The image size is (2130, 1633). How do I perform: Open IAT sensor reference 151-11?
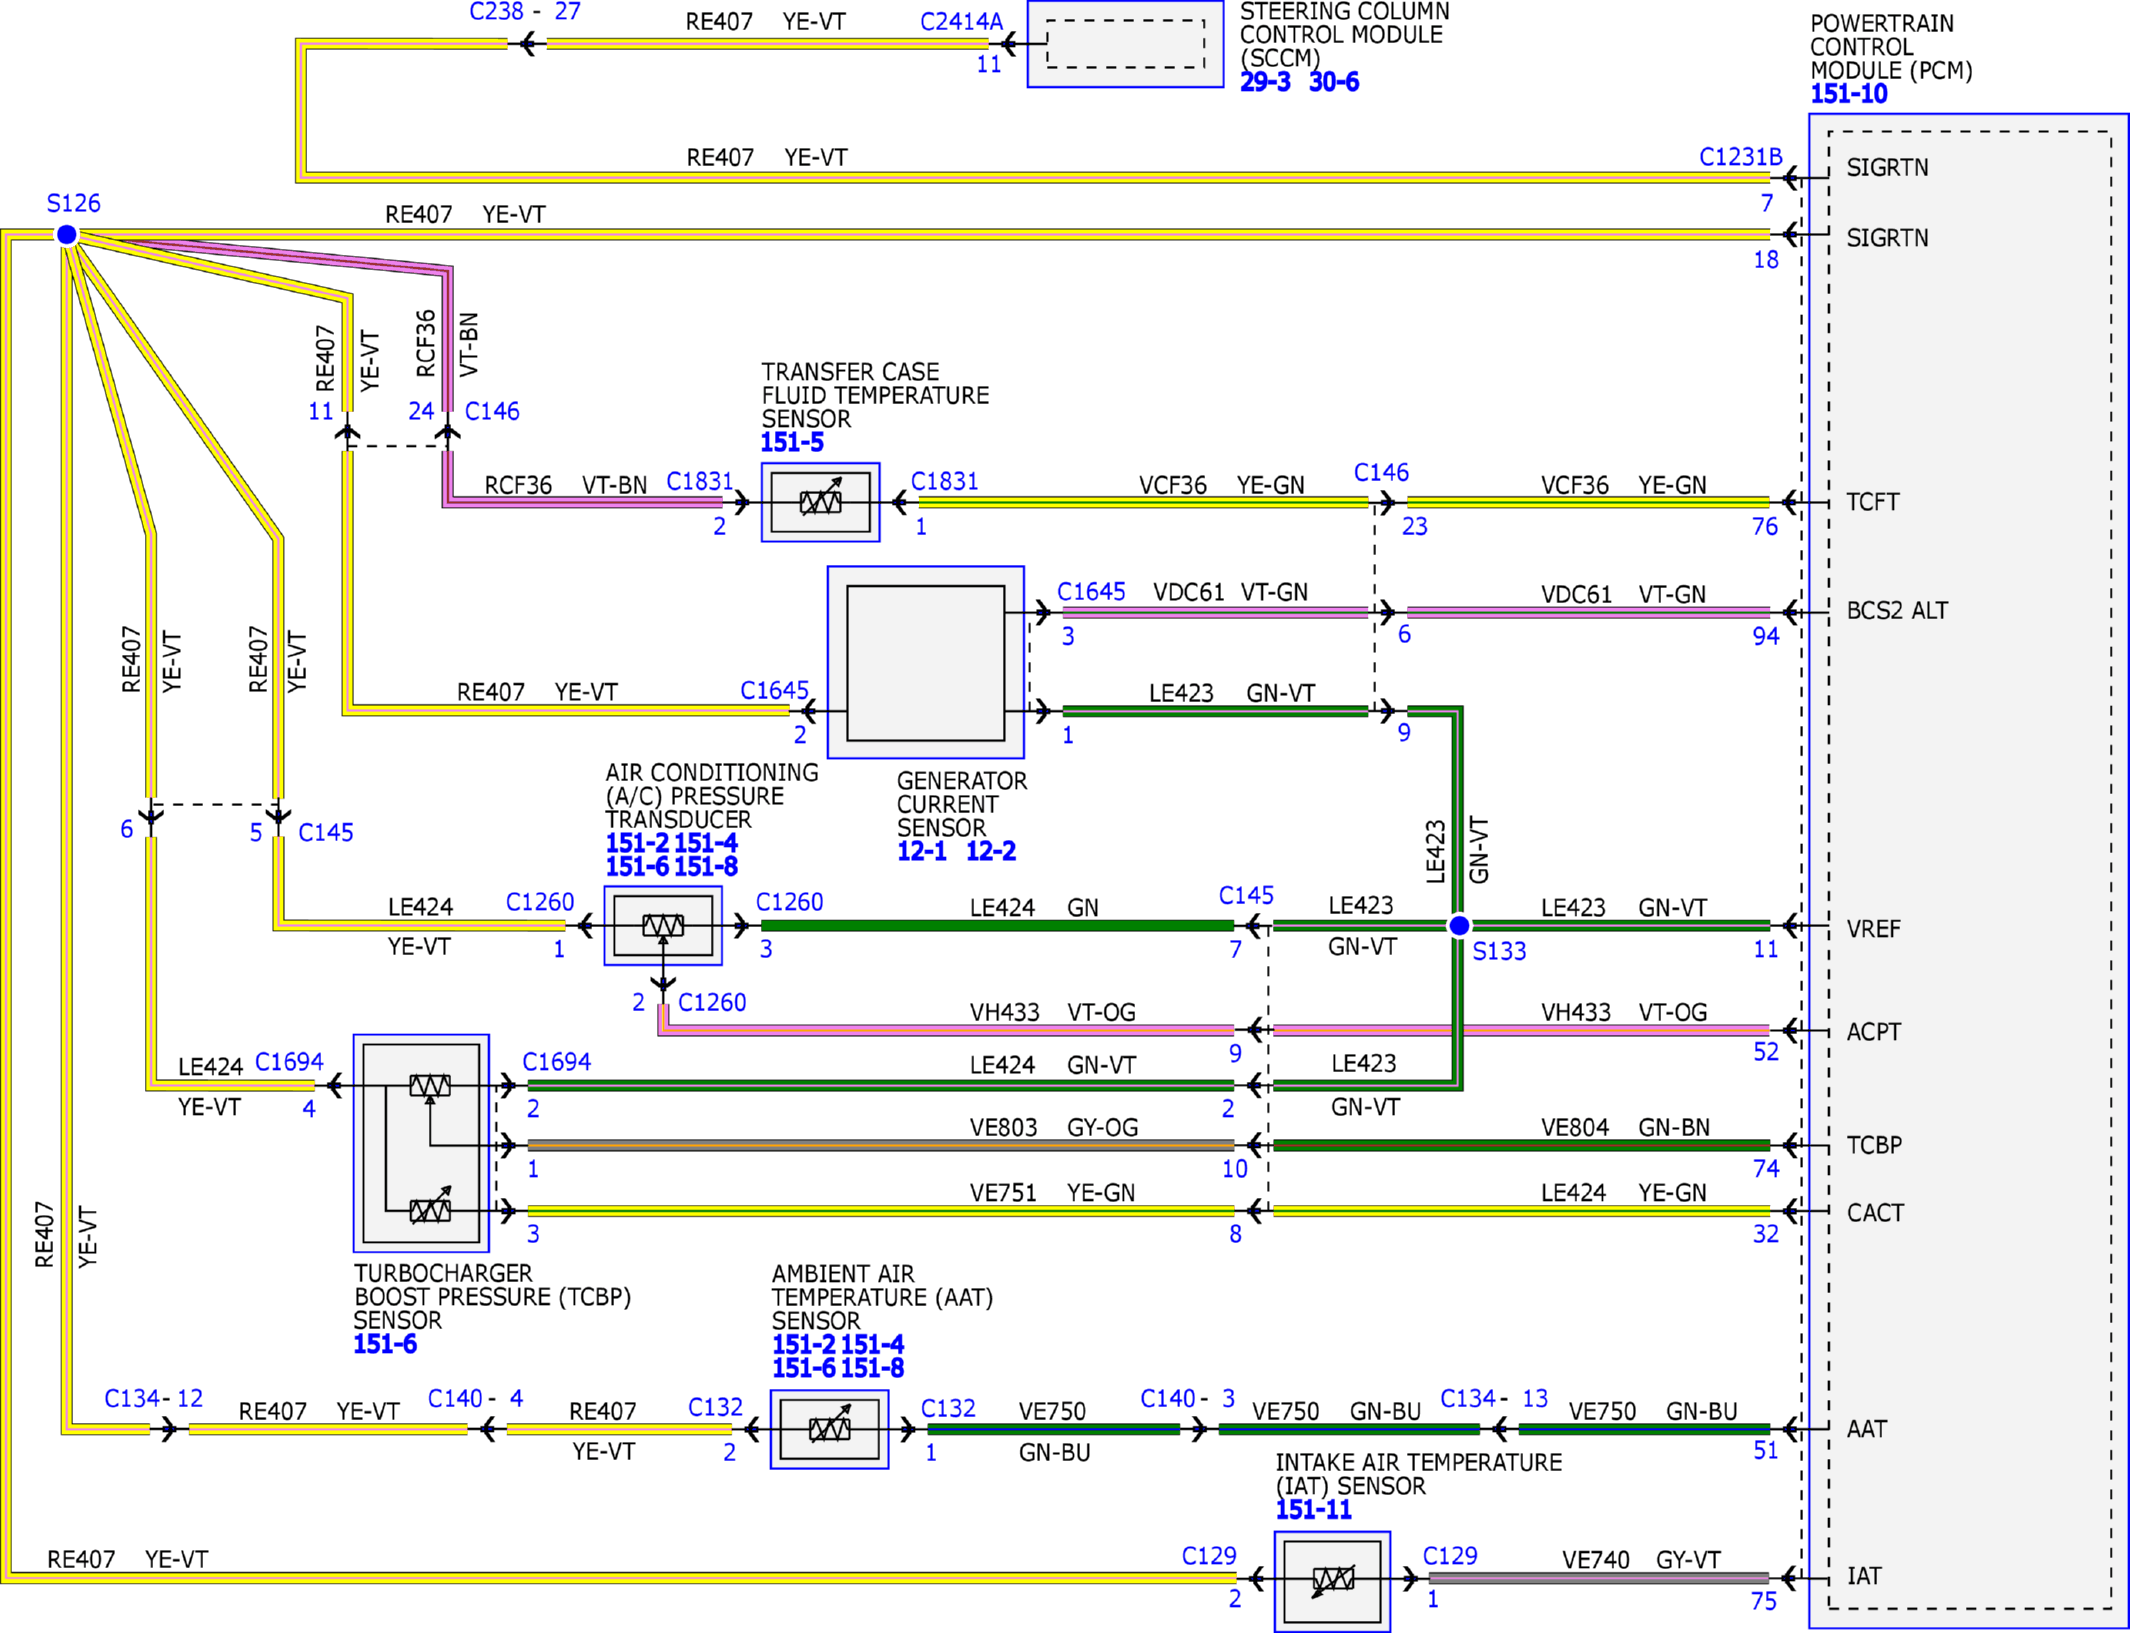point(1313,1510)
